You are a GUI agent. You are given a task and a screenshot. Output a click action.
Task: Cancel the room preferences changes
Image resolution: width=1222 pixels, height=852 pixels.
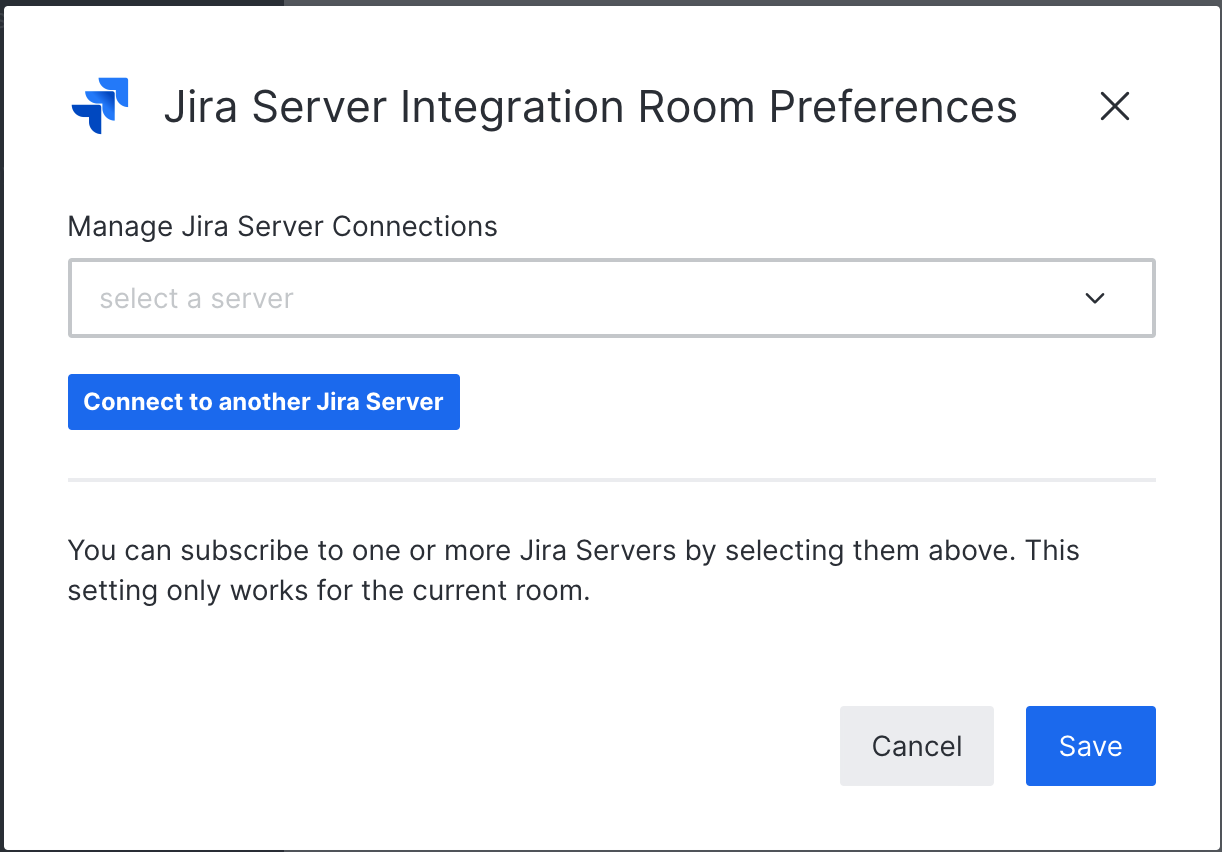(x=916, y=746)
